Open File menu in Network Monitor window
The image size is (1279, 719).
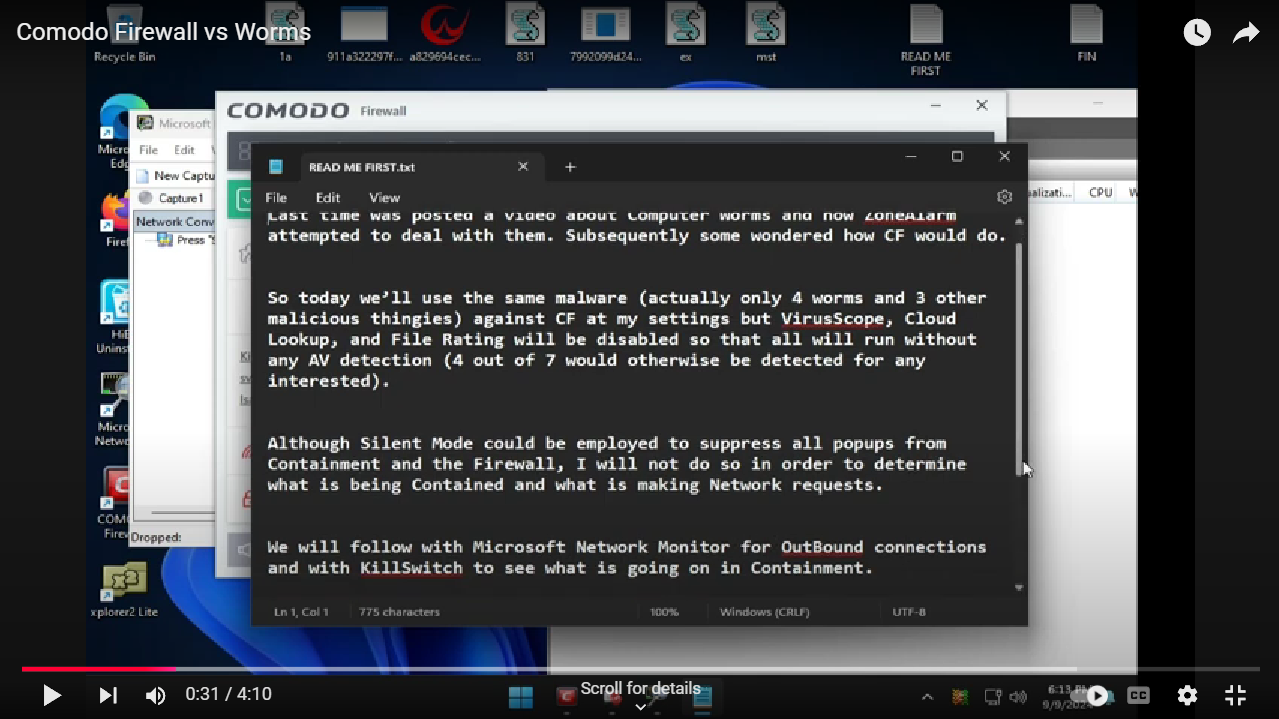(148, 150)
